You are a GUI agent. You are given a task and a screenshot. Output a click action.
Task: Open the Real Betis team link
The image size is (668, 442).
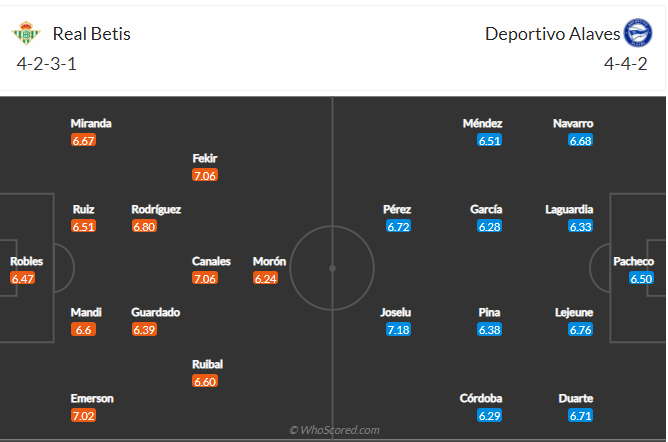[x=91, y=34]
